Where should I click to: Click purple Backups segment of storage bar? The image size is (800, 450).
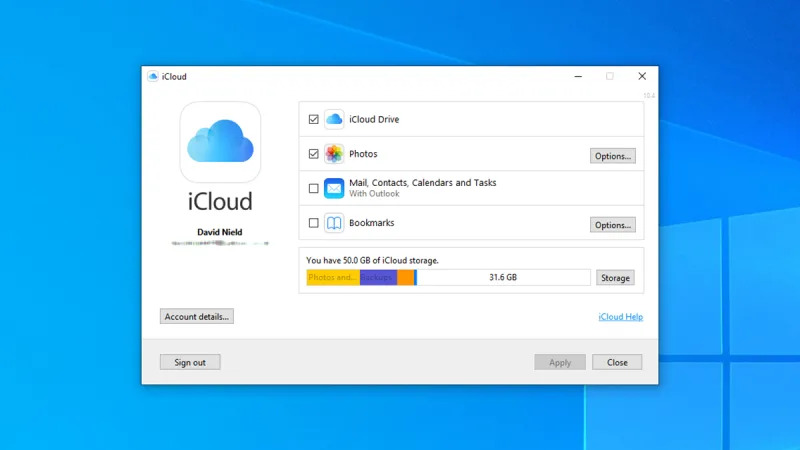coord(379,278)
